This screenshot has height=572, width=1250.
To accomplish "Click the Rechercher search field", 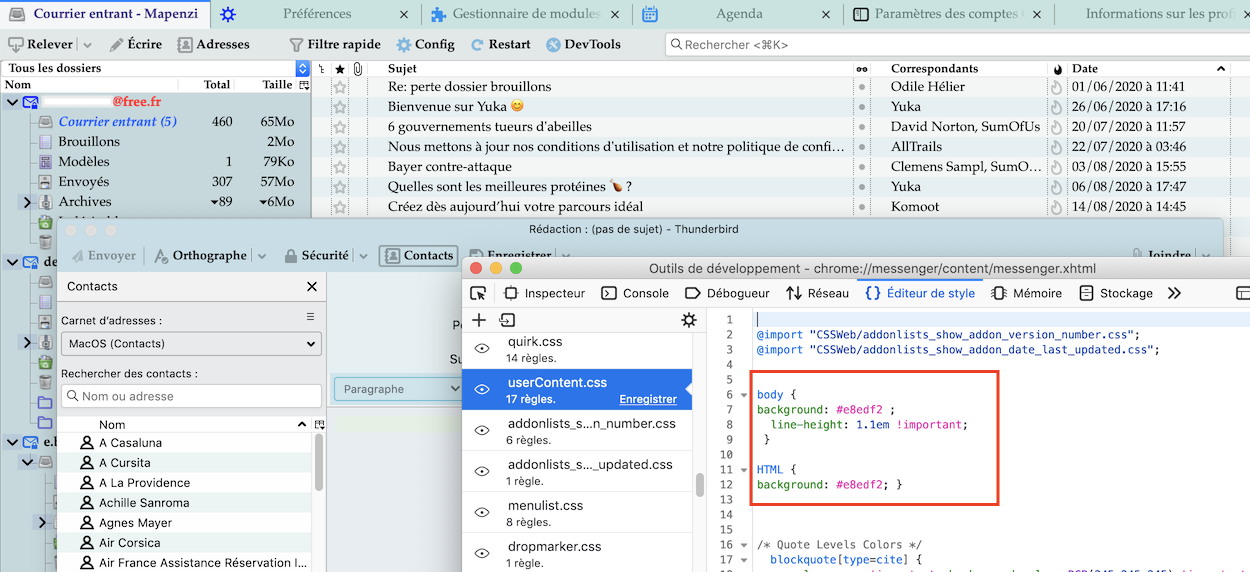I will click(955, 45).
